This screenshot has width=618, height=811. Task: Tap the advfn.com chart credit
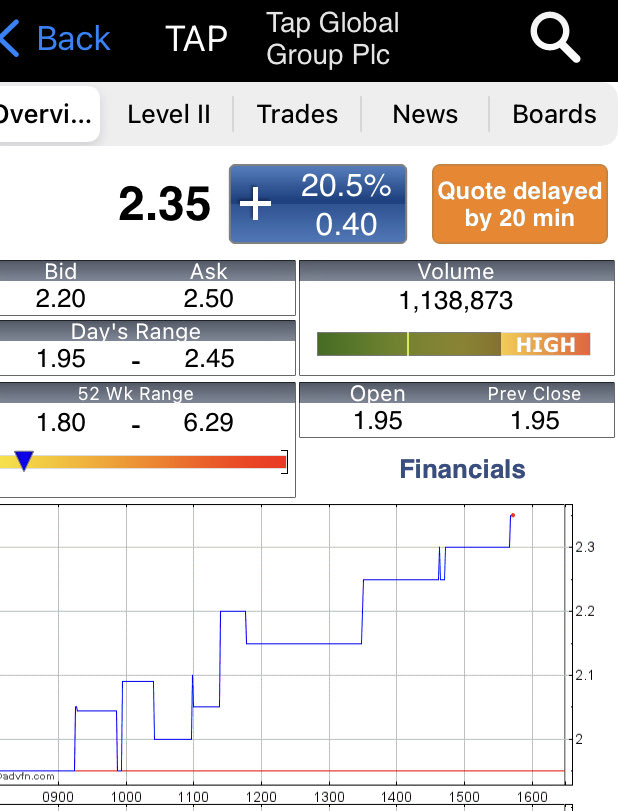(27, 776)
